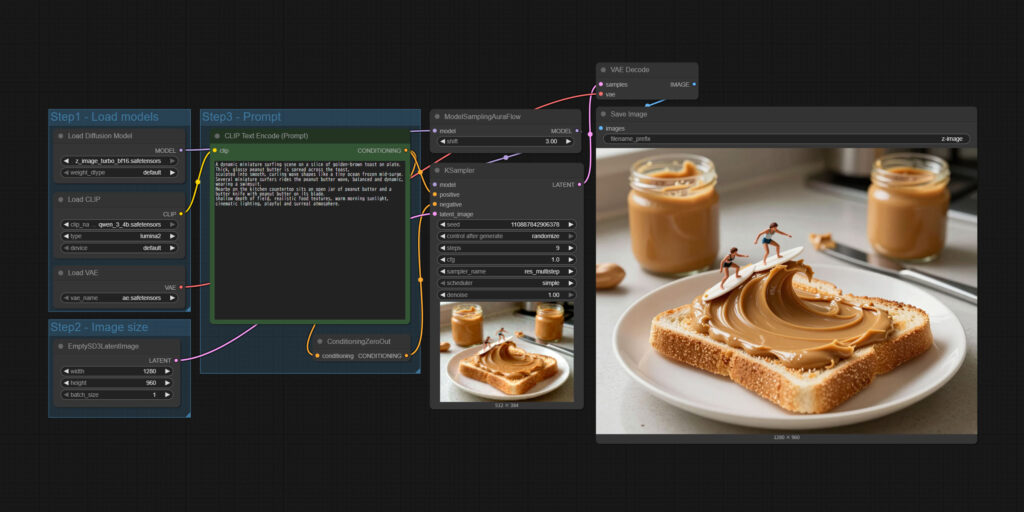Image resolution: width=1024 pixels, height=512 pixels.
Task: Decrease the width value with left arrow
Action: coord(64,371)
